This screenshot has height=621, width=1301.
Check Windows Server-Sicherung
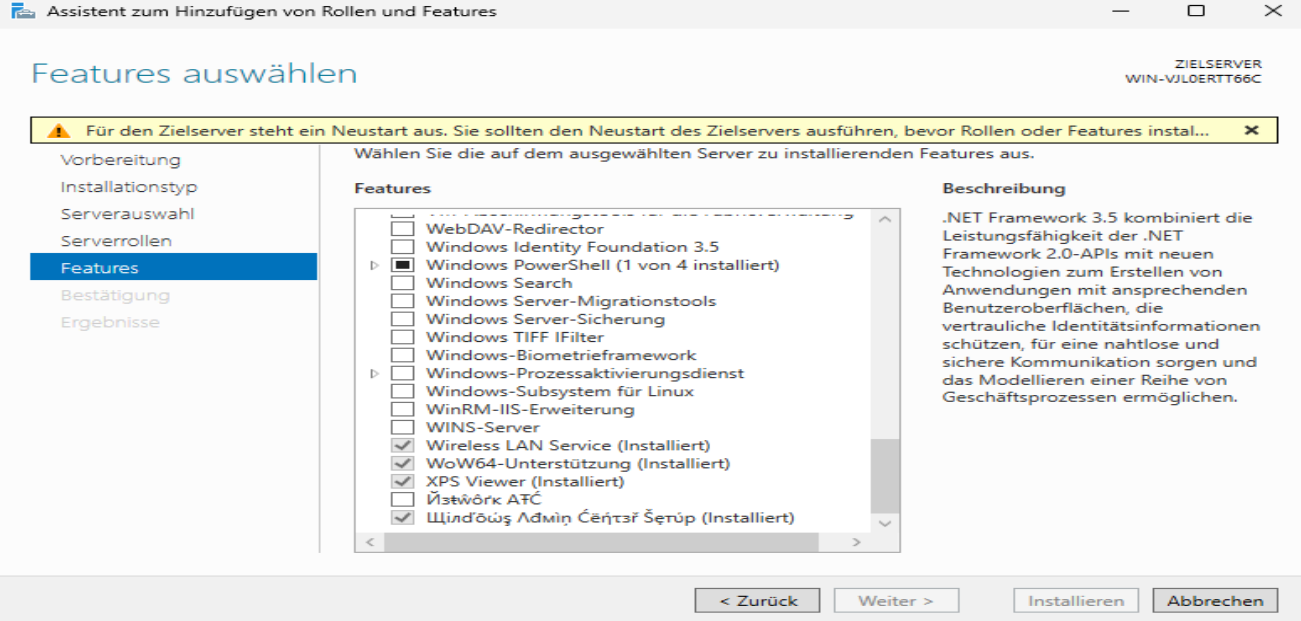click(x=401, y=319)
